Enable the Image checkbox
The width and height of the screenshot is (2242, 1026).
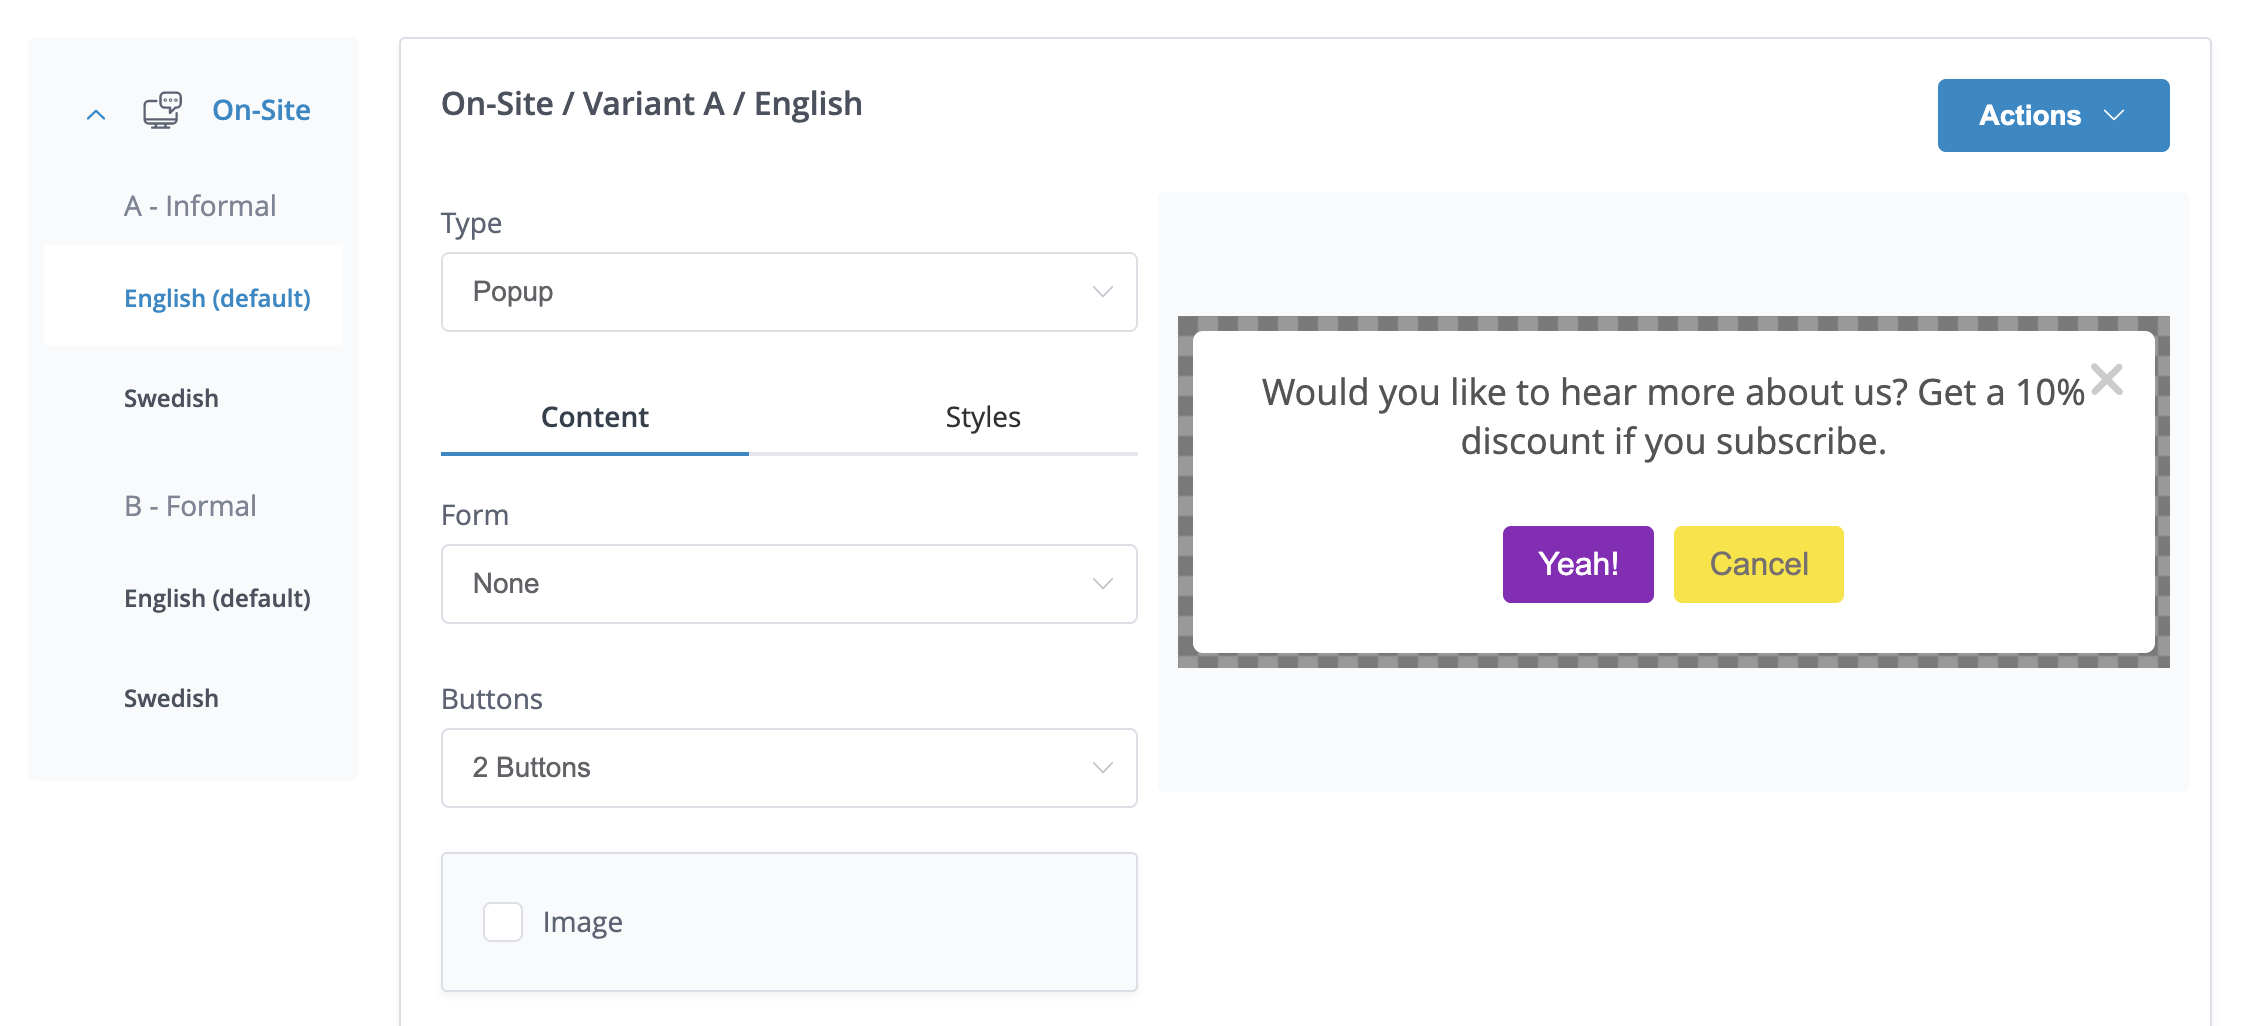pos(503,922)
